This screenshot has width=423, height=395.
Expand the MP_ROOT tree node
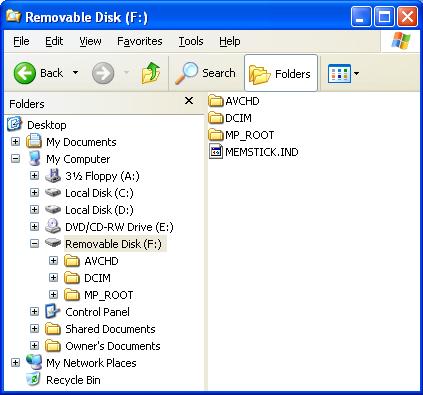[53, 294]
